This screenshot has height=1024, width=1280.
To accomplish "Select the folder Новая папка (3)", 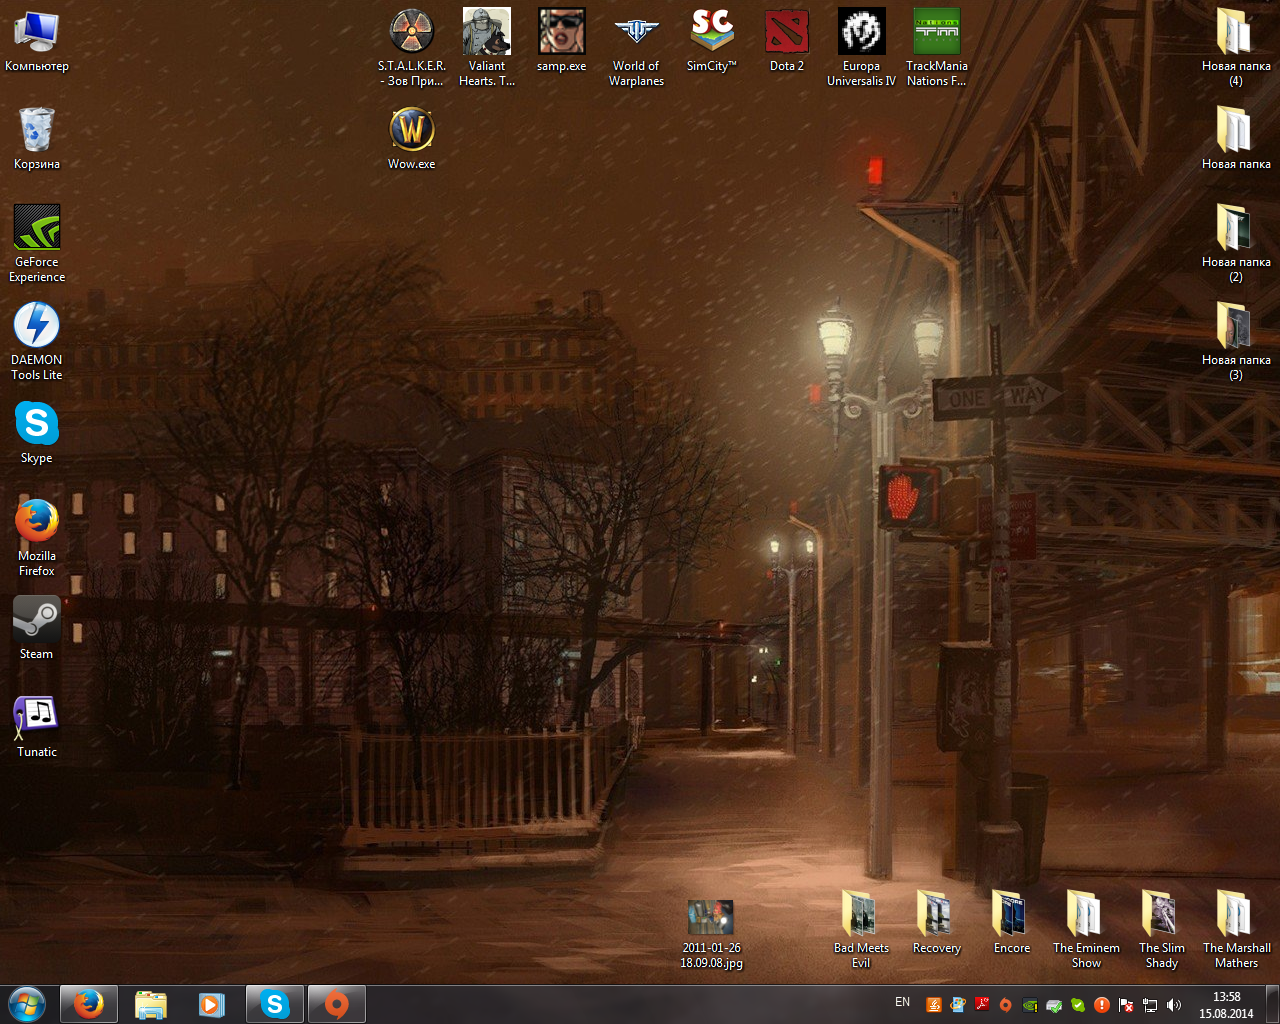I will 1236,342.
